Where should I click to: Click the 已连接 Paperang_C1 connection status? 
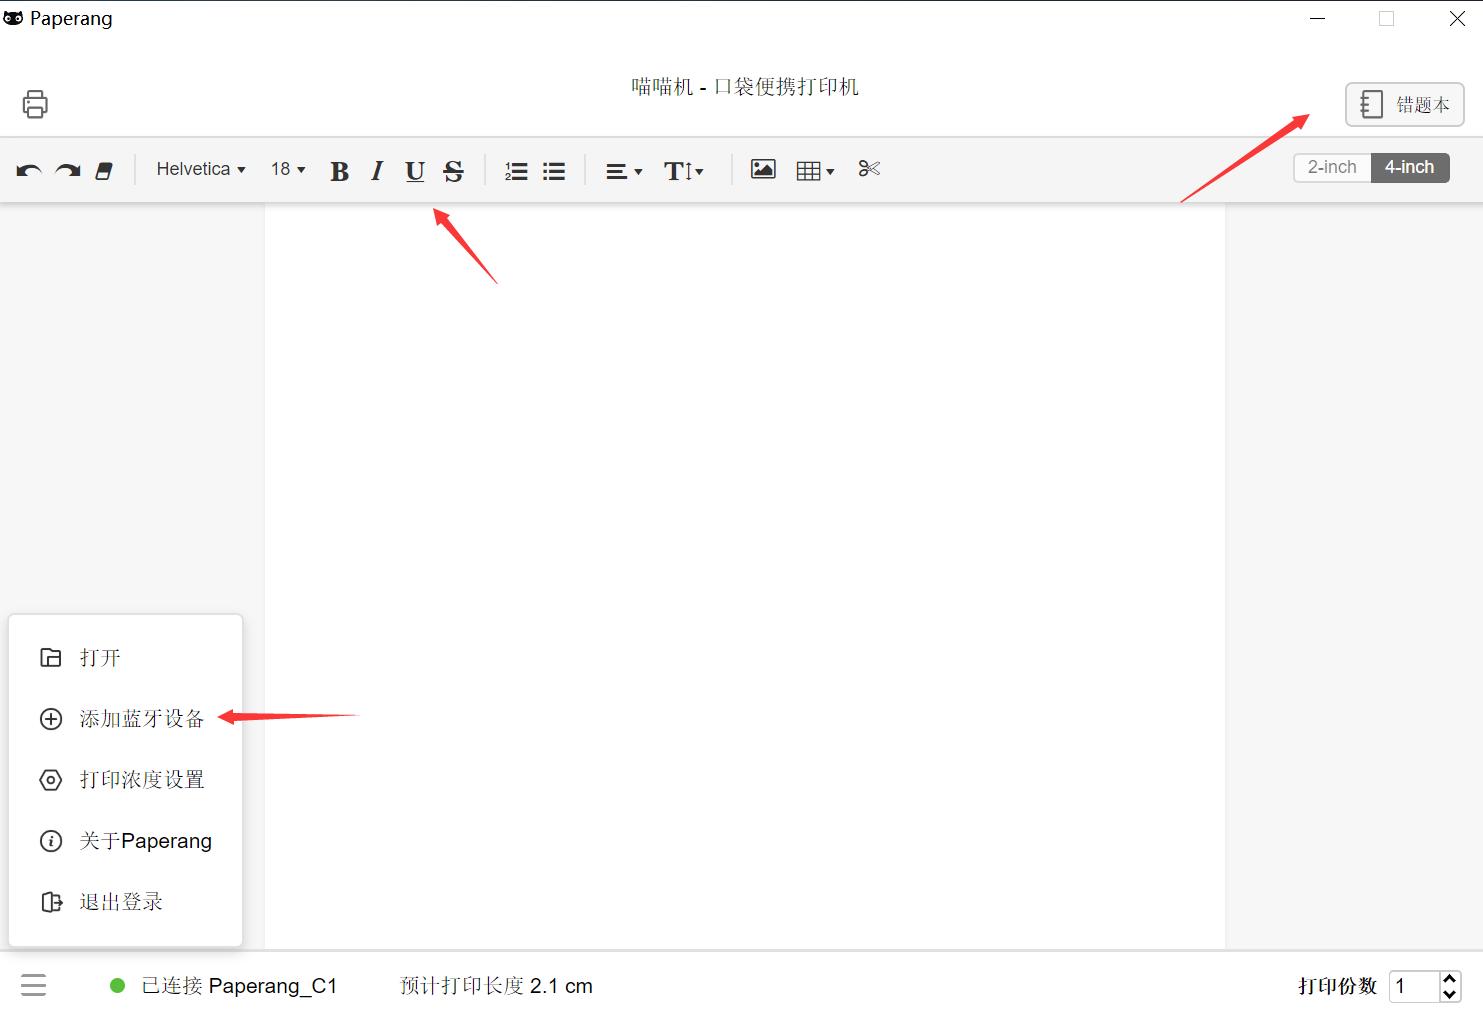point(224,986)
